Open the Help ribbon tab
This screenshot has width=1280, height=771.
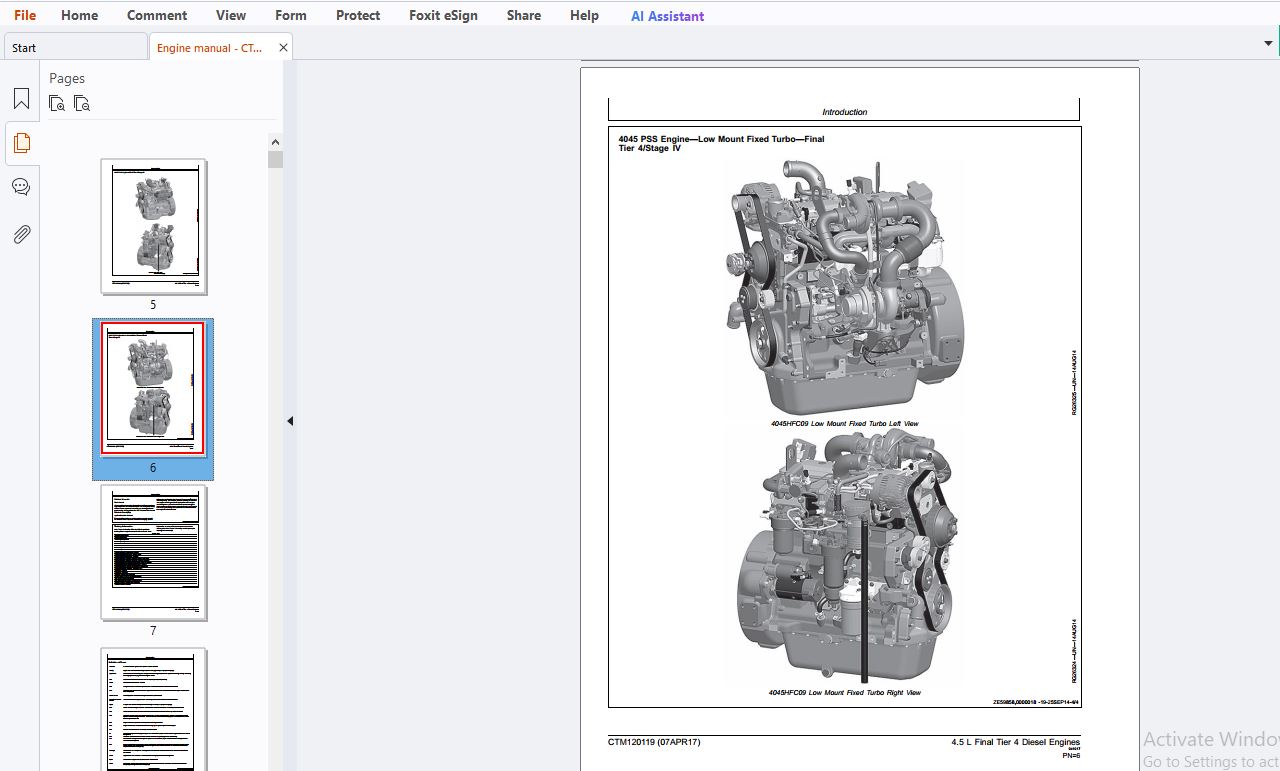[x=584, y=15]
